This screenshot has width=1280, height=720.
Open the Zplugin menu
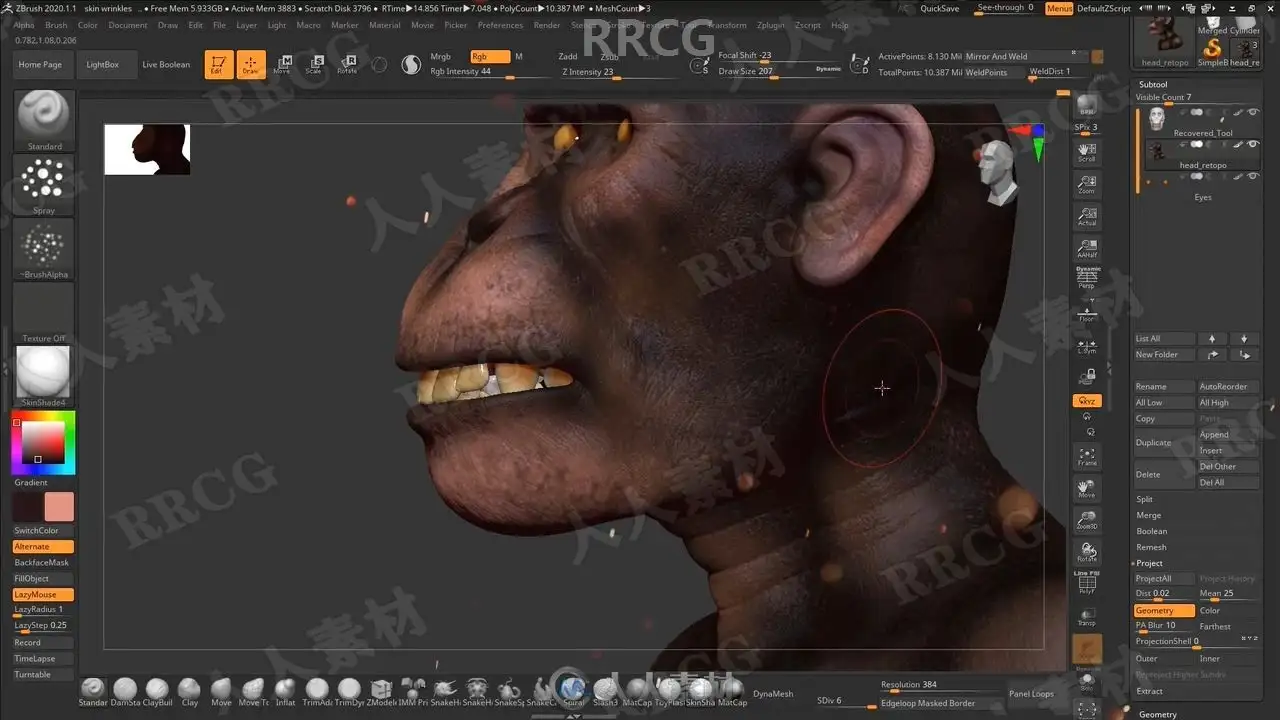pyautogui.click(x=771, y=25)
